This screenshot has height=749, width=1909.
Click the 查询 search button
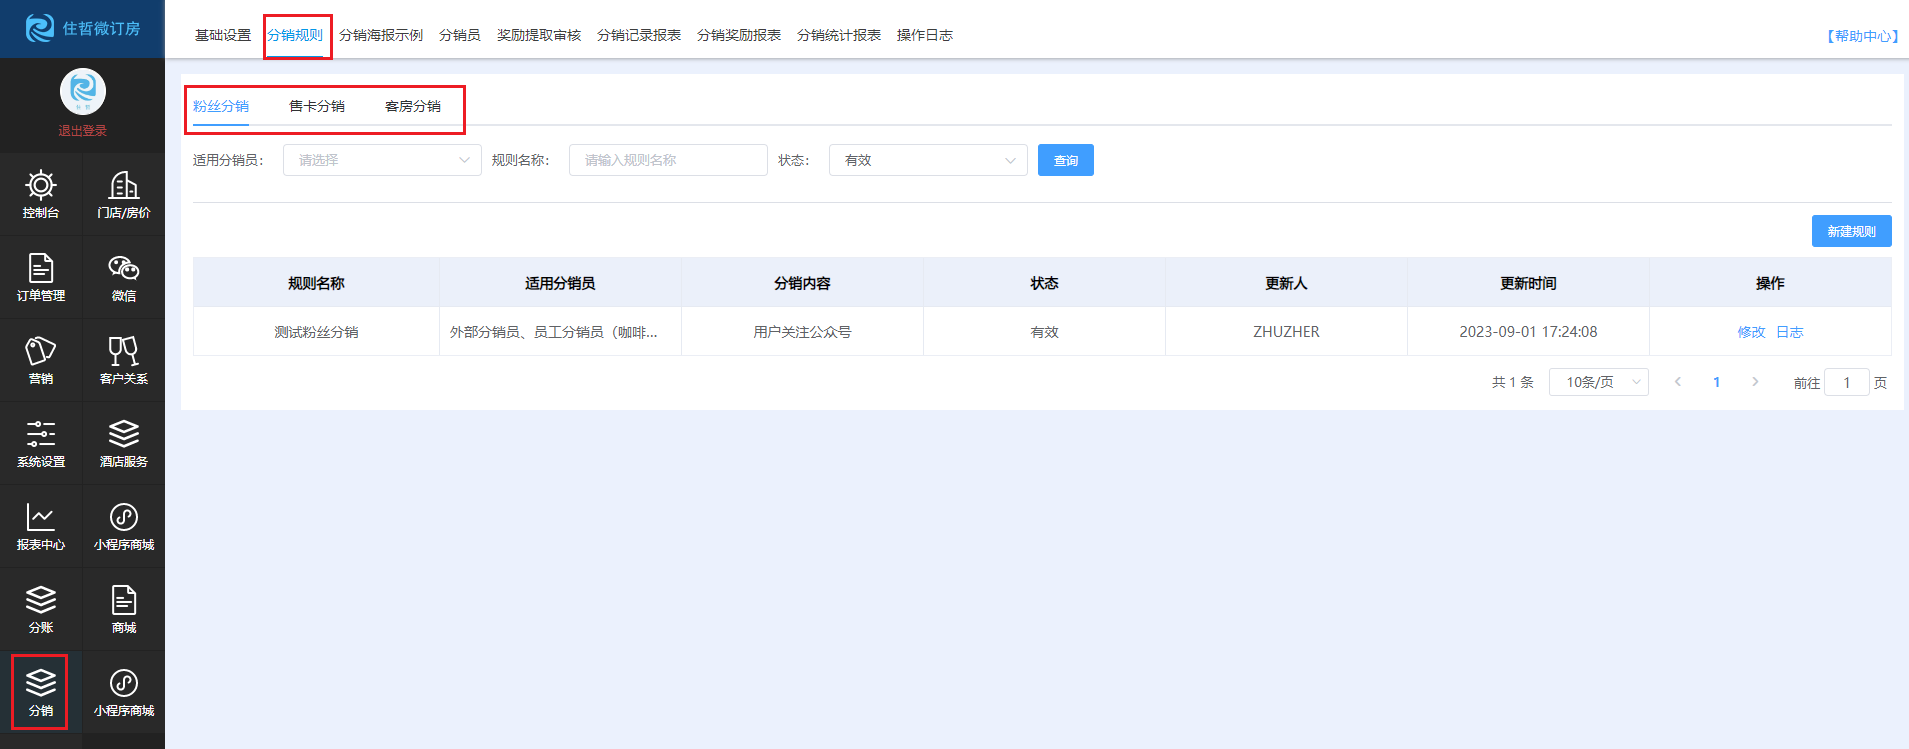click(x=1066, y=160)
